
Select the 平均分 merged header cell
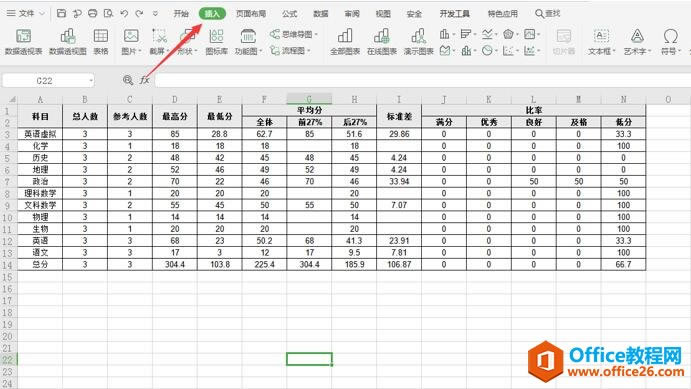click(309, 110)
